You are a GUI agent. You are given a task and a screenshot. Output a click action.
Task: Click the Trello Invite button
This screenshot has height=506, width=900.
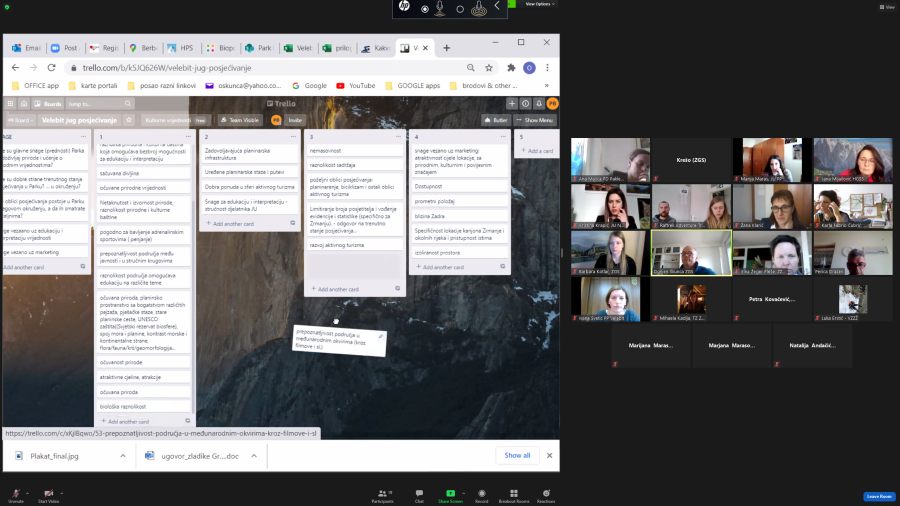pyautogui.click(x=295, y=120)
